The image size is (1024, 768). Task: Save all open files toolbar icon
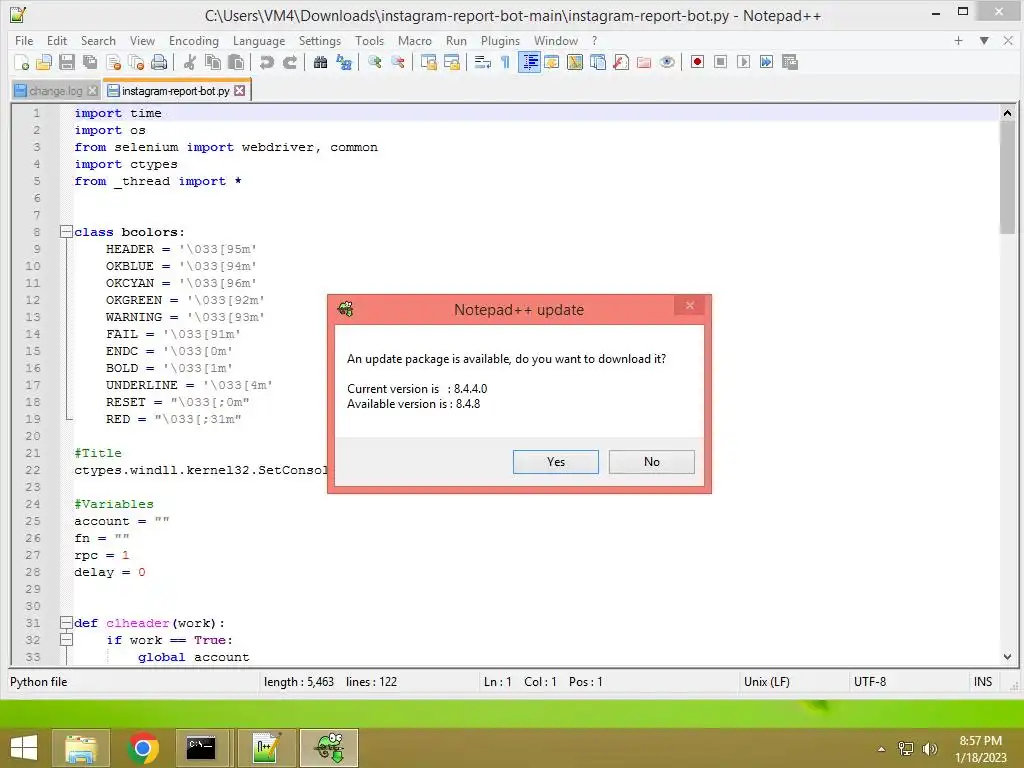90,62
